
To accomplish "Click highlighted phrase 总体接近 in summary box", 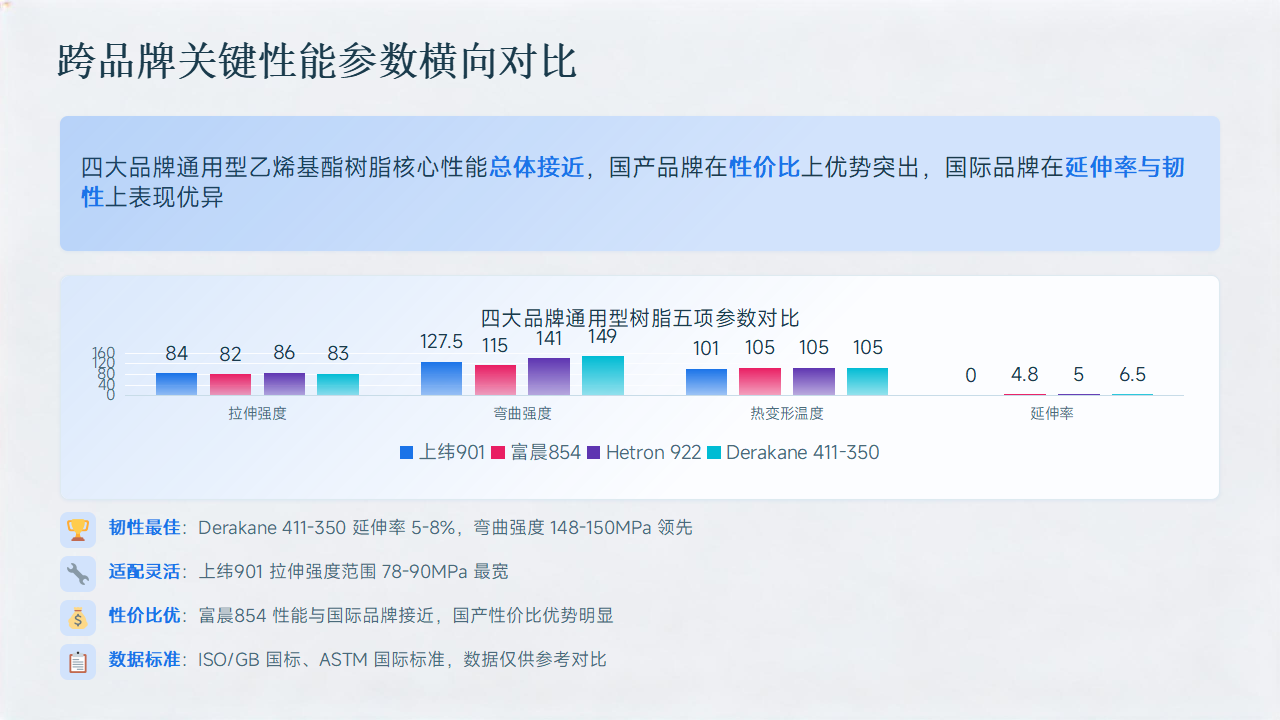I will click(x=537, y=168).
